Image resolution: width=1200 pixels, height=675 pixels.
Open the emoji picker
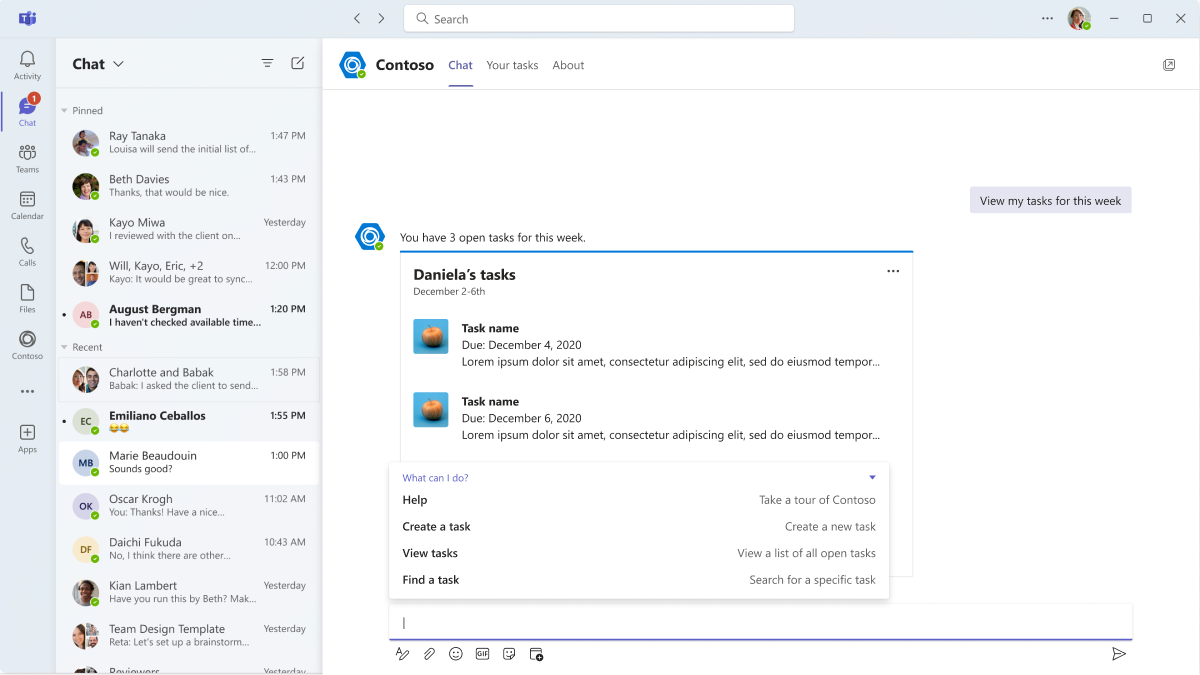point(456,654)
